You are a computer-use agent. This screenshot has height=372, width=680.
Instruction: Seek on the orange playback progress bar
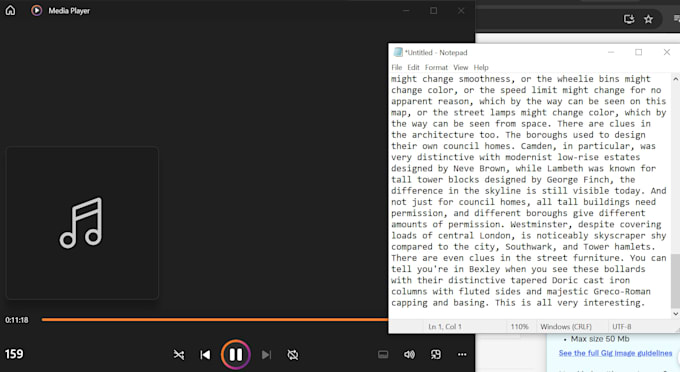click(x=215, y=320)
